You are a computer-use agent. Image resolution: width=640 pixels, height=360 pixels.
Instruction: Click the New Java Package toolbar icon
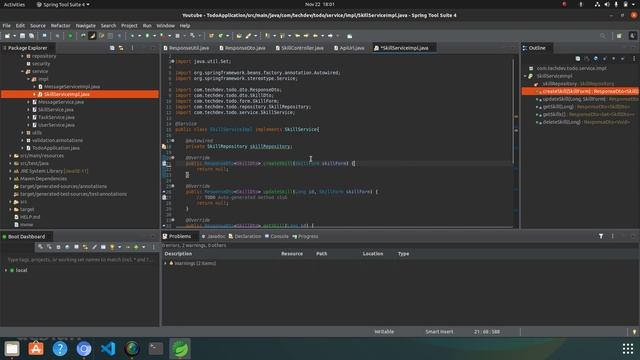click(x=211, y=36)
